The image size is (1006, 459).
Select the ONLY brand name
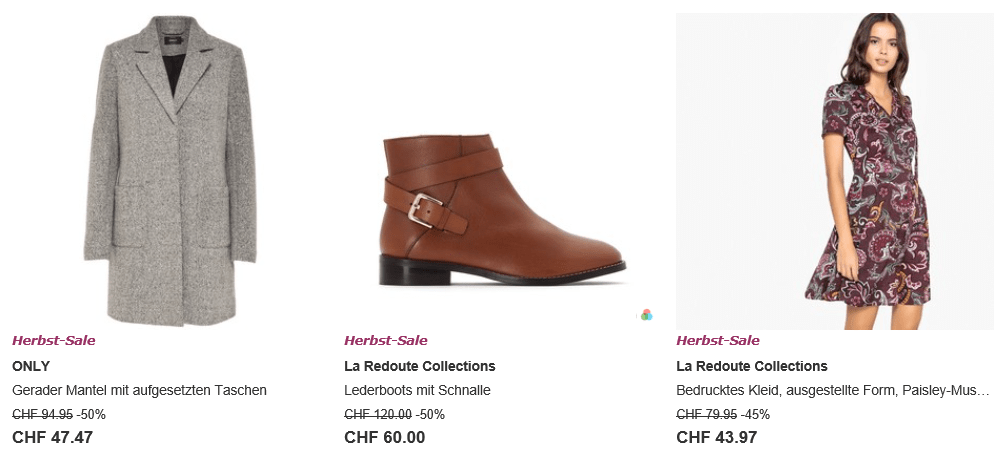coord(31,366)
